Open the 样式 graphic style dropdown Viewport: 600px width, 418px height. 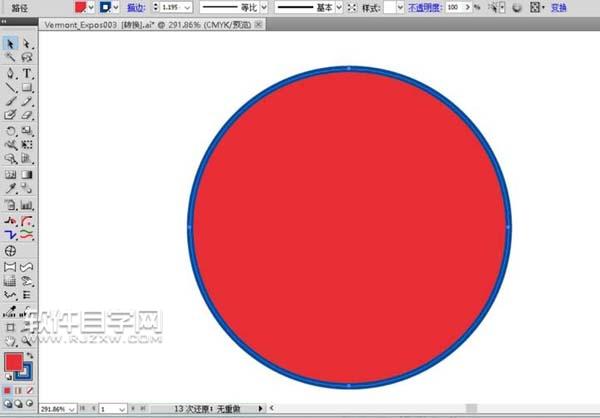(400, 7)
